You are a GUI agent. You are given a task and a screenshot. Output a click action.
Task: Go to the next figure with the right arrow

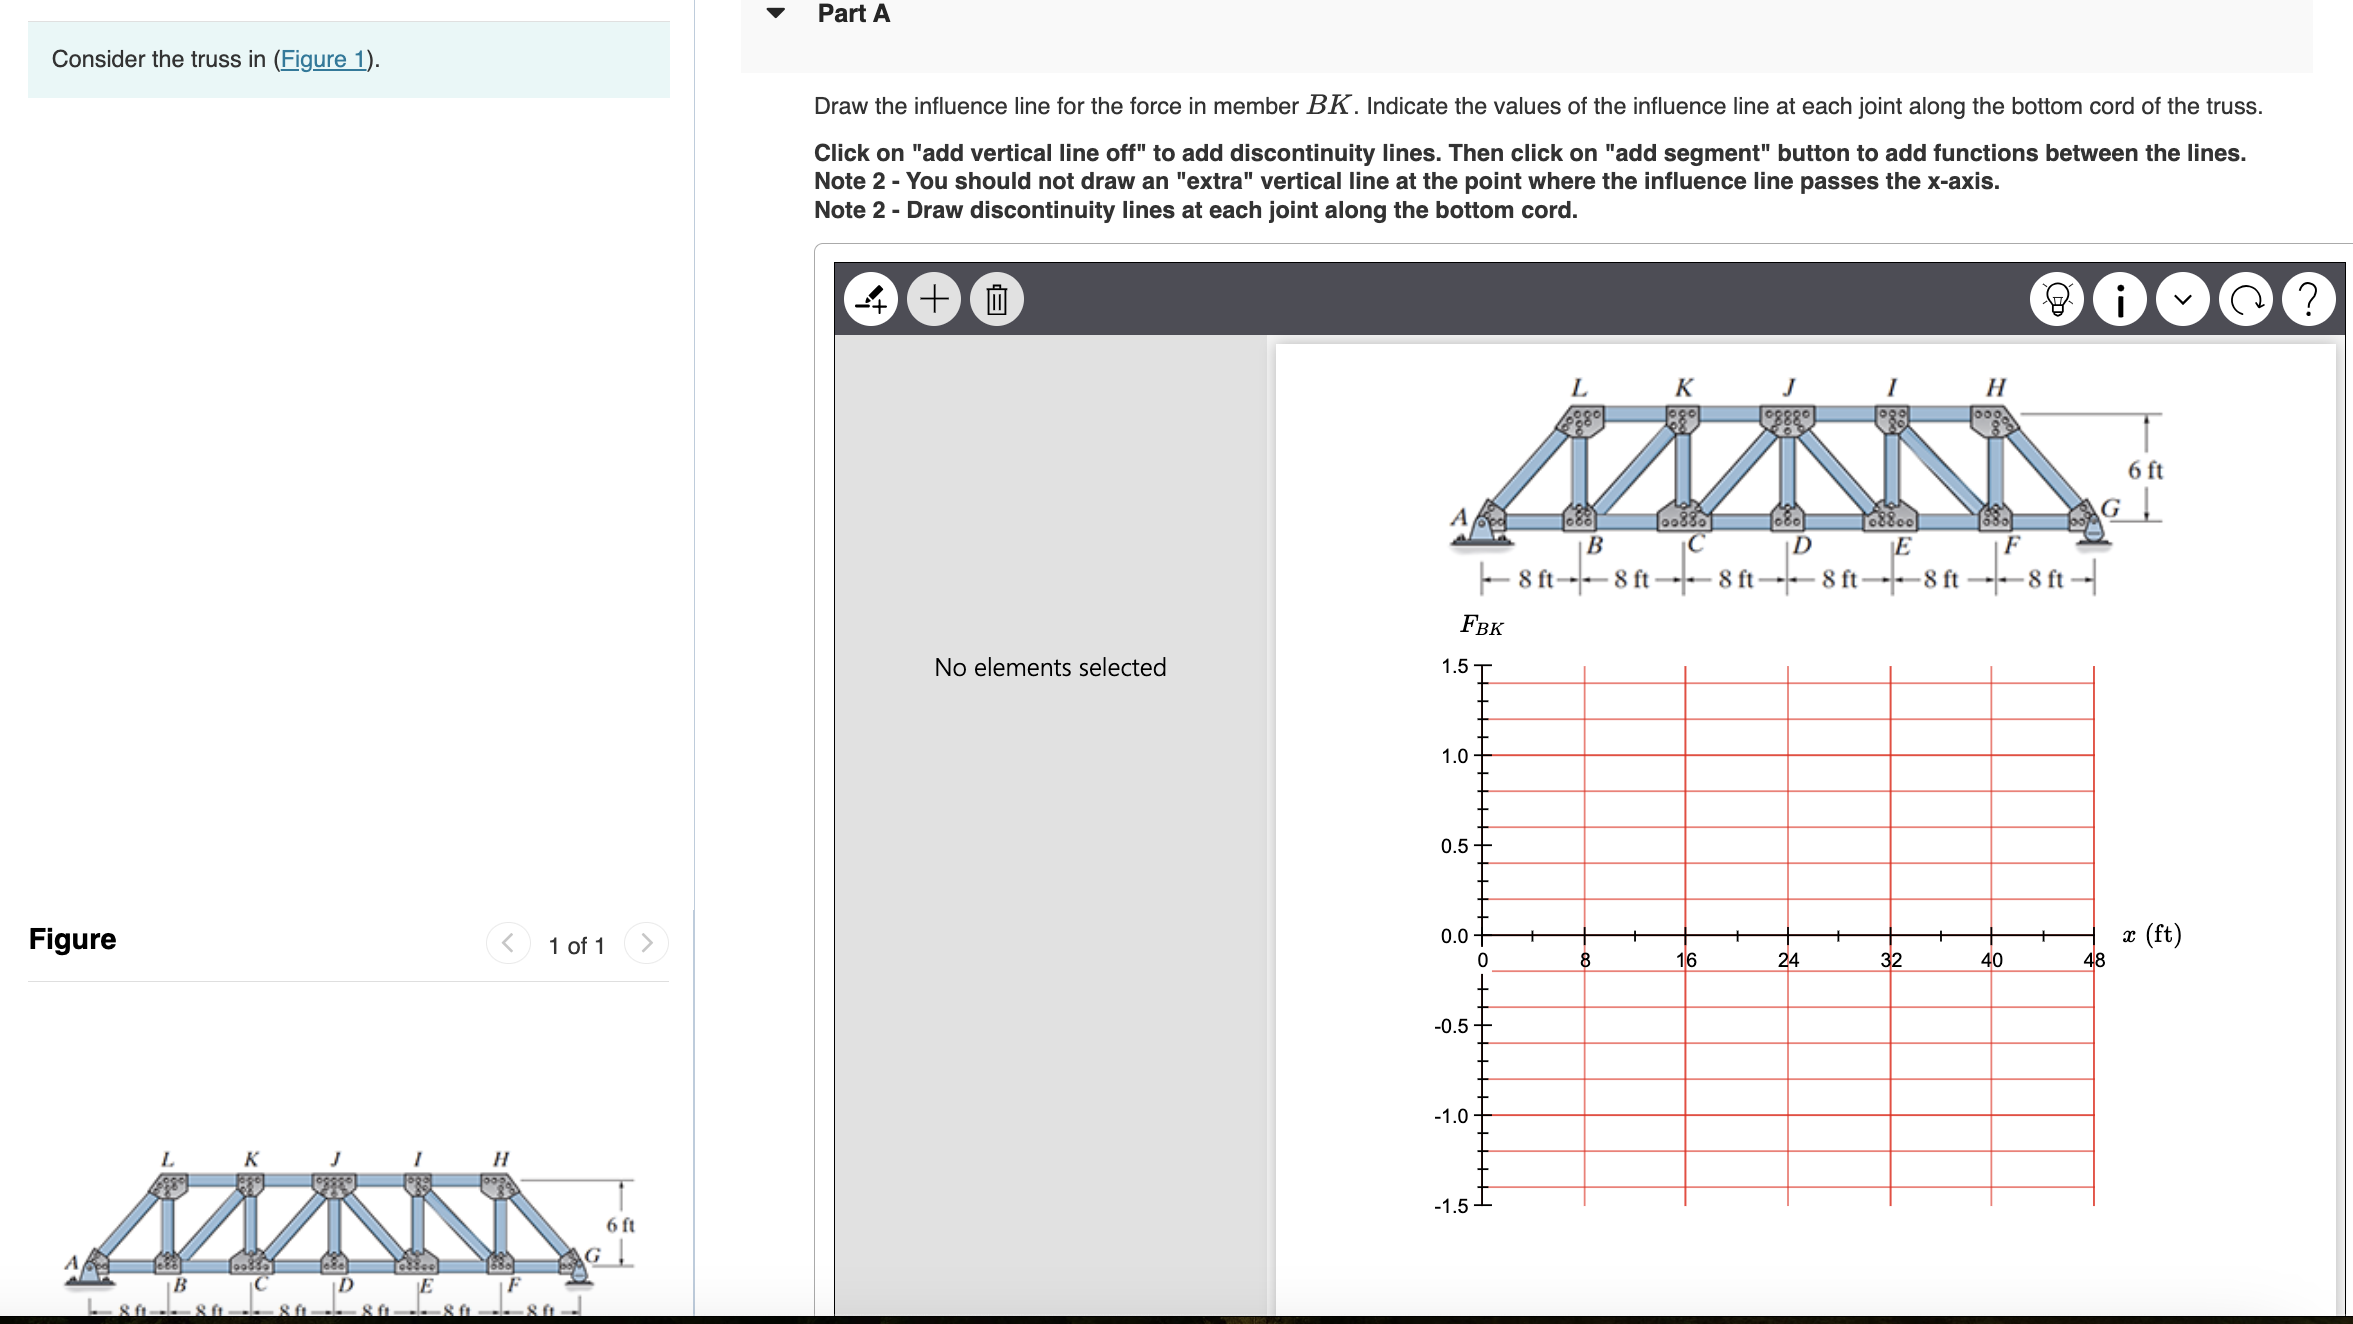tap(648, 943)
